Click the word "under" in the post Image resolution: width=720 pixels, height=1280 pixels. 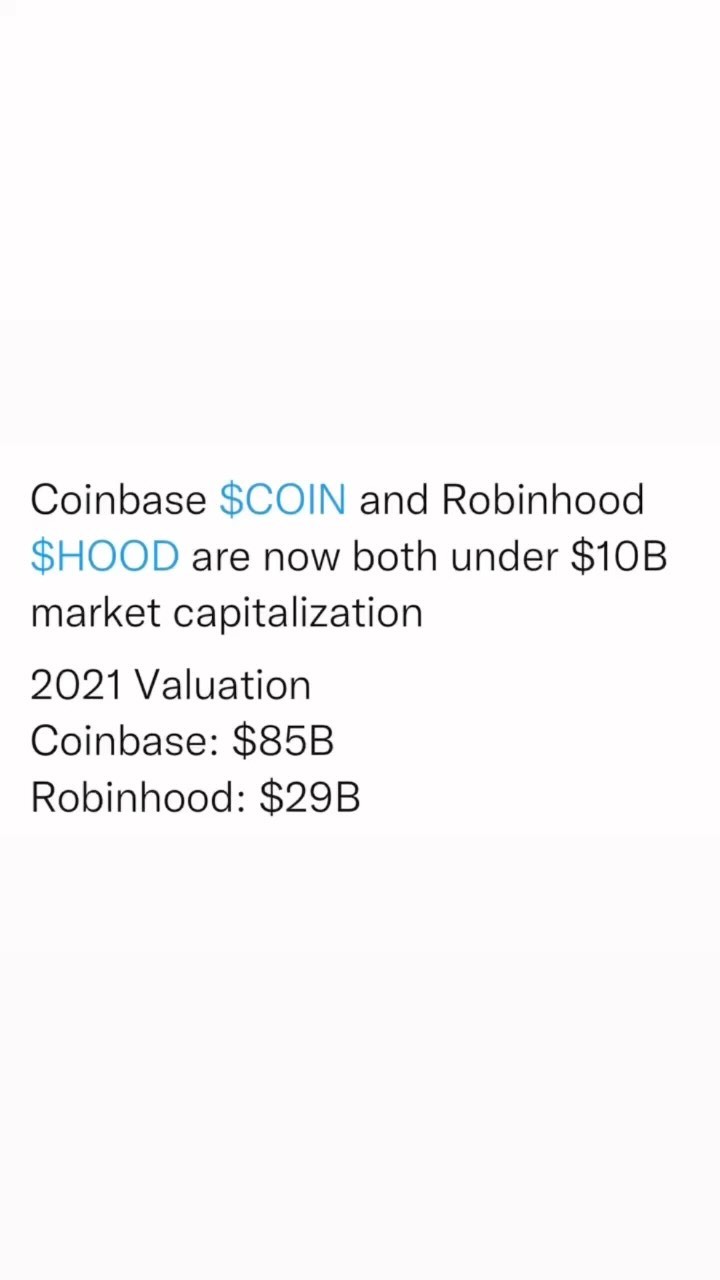point(504,557)
